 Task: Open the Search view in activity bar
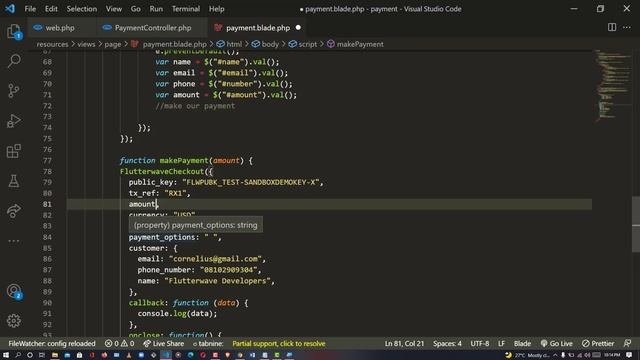pos(13,61)
